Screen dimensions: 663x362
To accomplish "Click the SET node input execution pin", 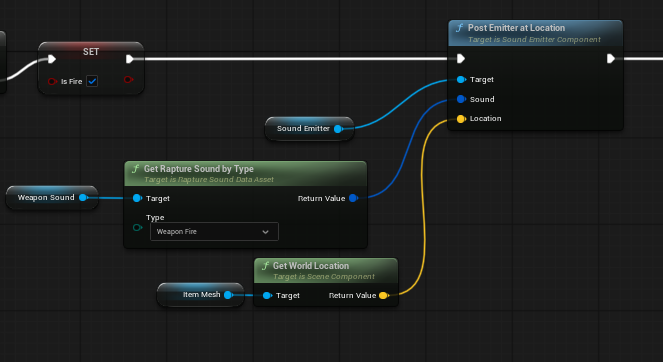I will pos(52,59).
